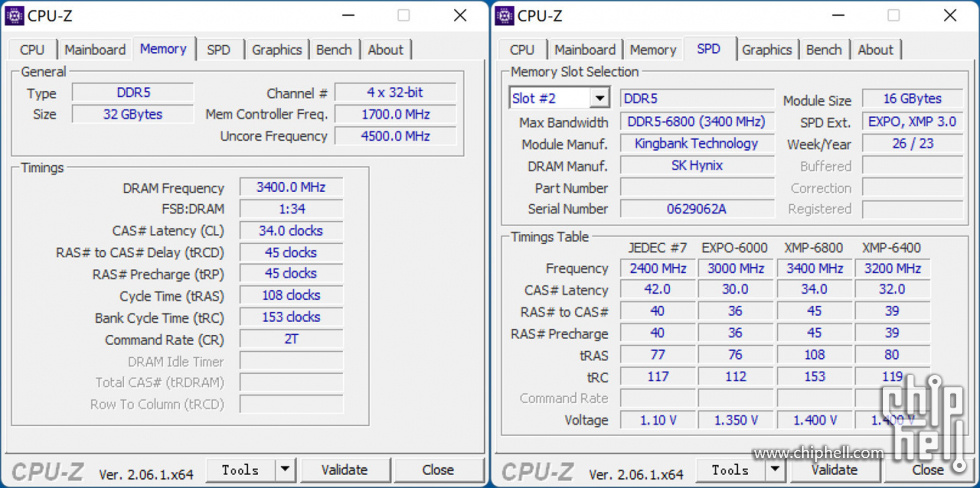Click the Close button at the bottom of the right window
This screenshot has width=980, height=488.
point(928,470)
